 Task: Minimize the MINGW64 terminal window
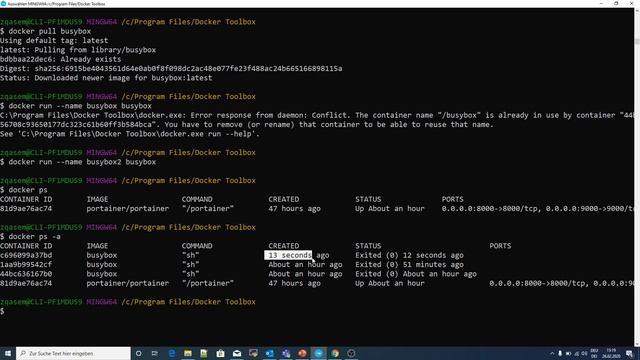point(601,3)
